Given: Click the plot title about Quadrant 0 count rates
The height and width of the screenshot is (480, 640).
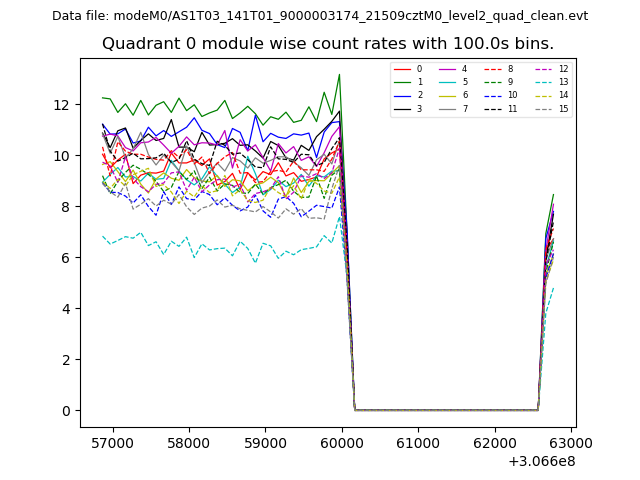Looking at the screenshot, I should 328,44.
